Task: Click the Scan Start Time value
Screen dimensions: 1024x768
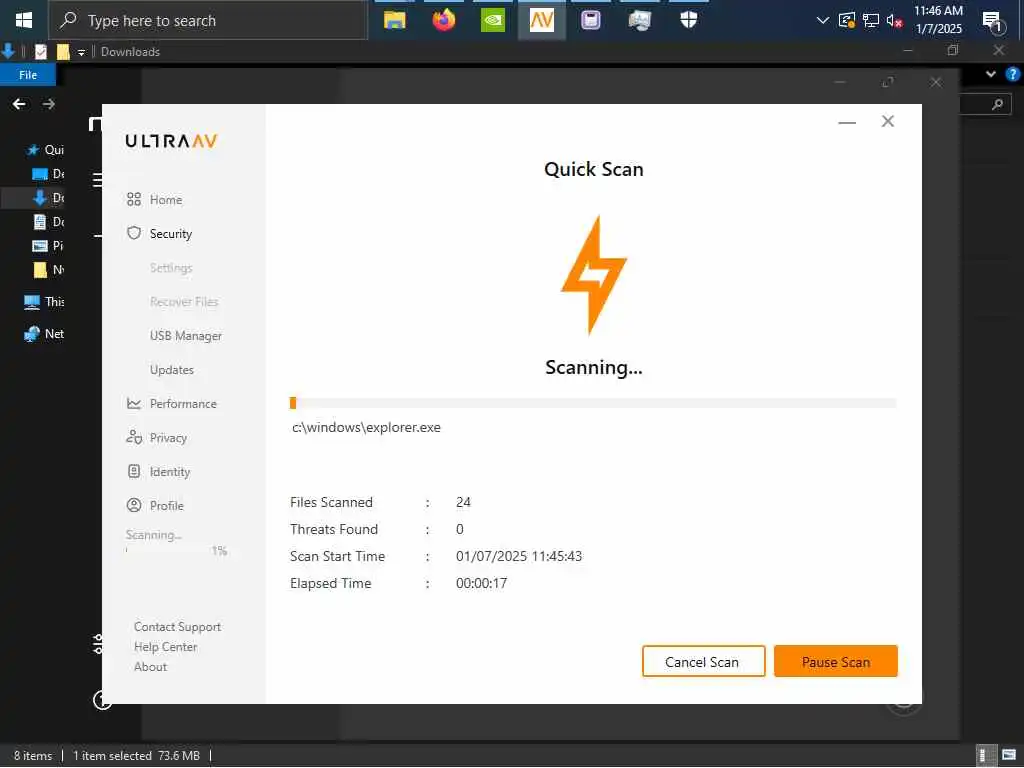Action: click(519, 556)
